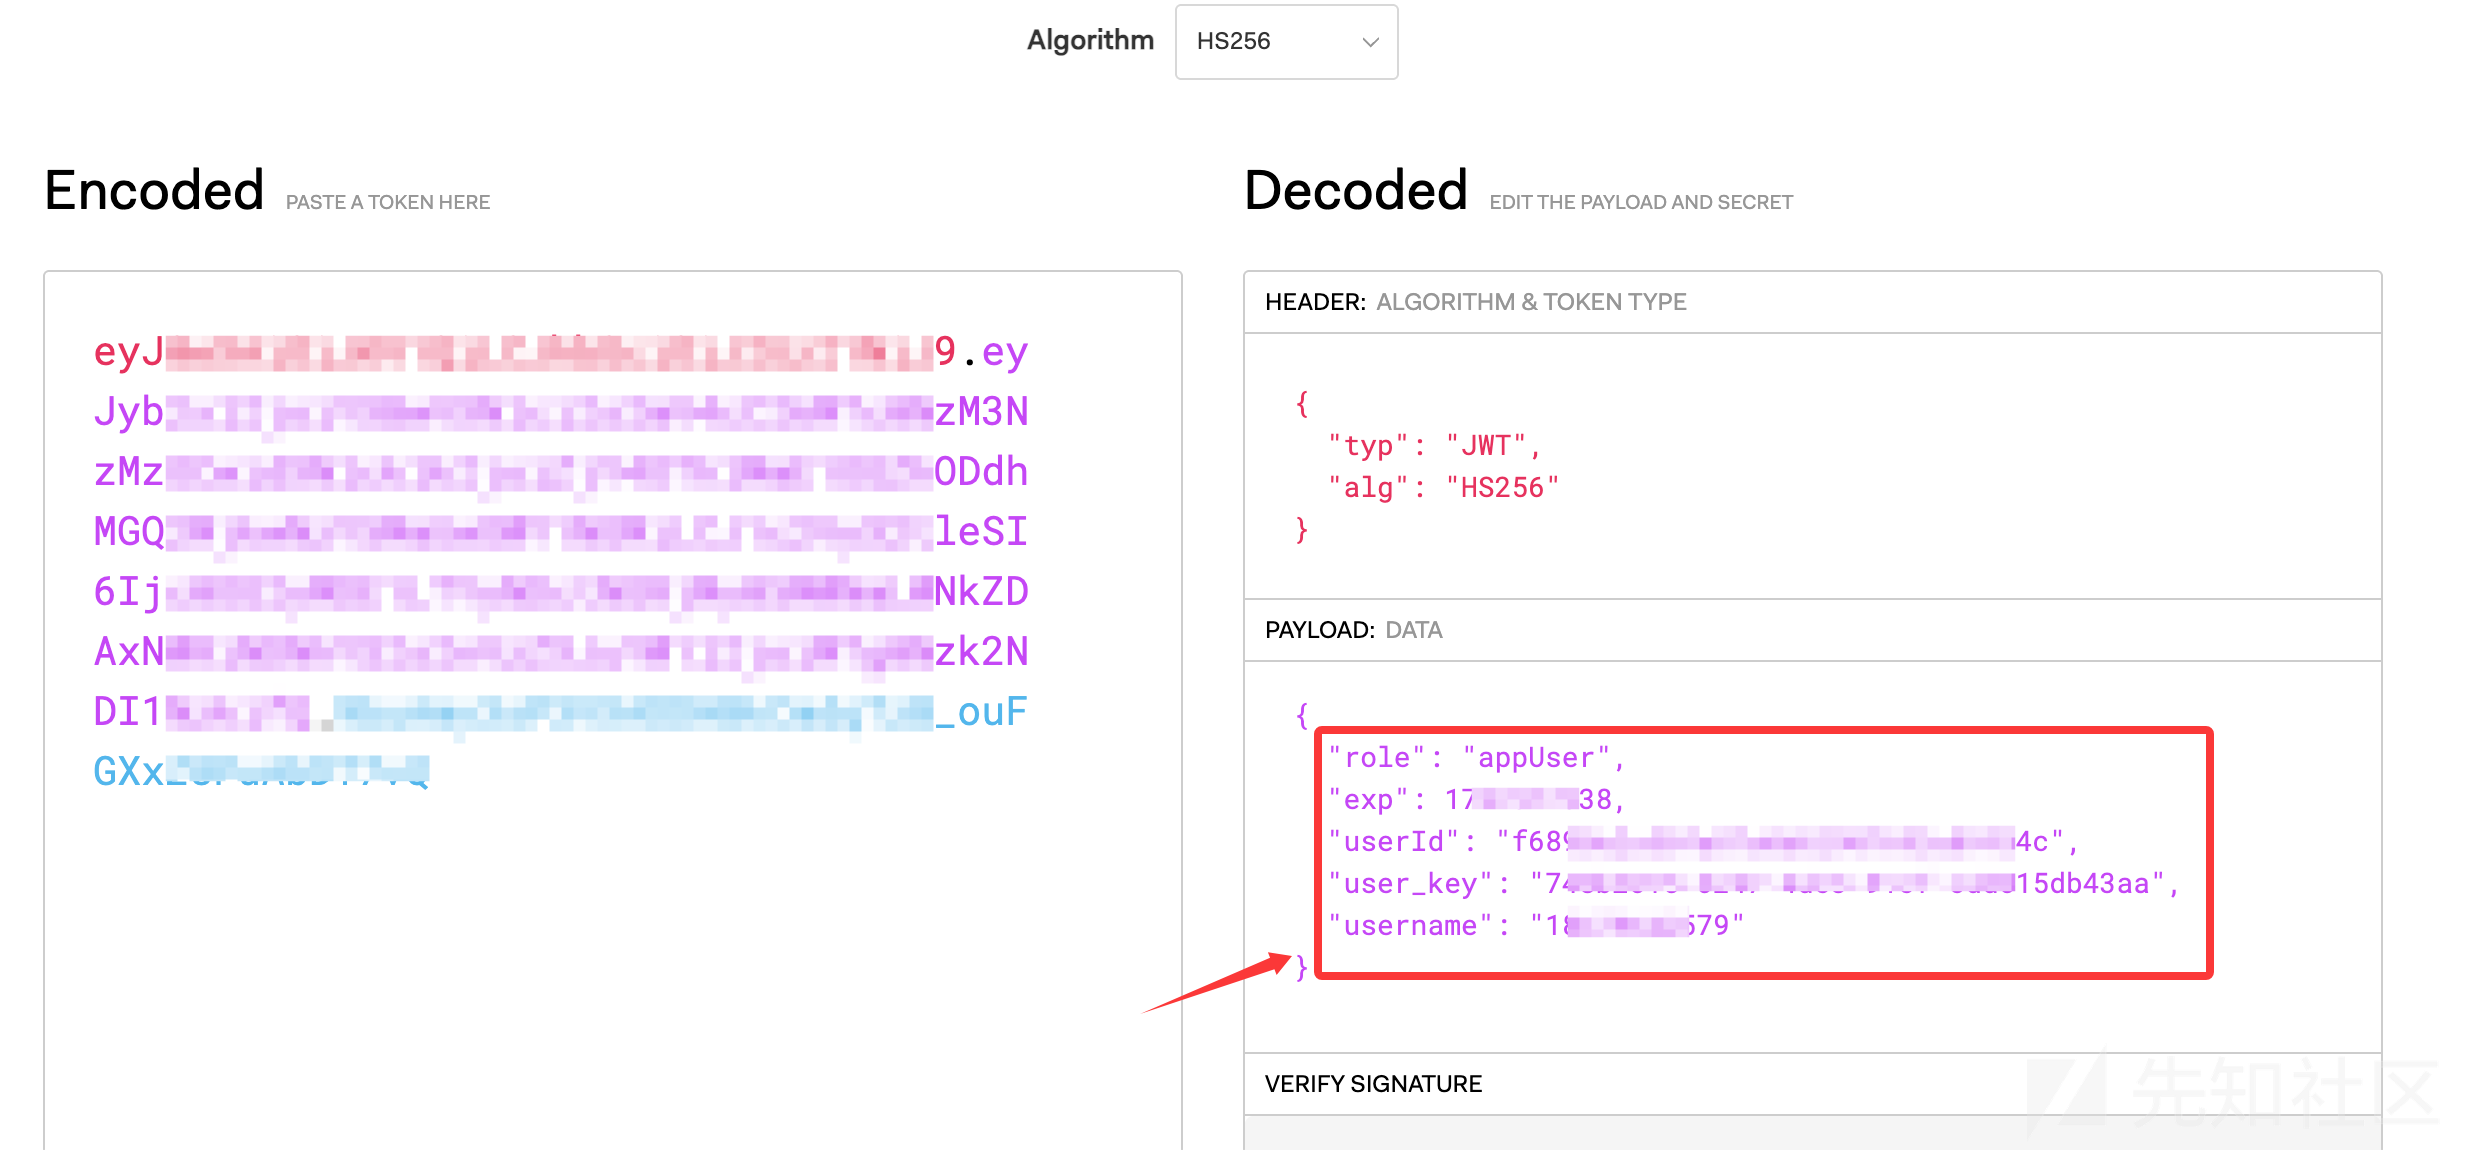Click the dropdown chevron arrow beside HS256
This screenshot has width=2468, height=1150.
click(x=1370, y=42)
